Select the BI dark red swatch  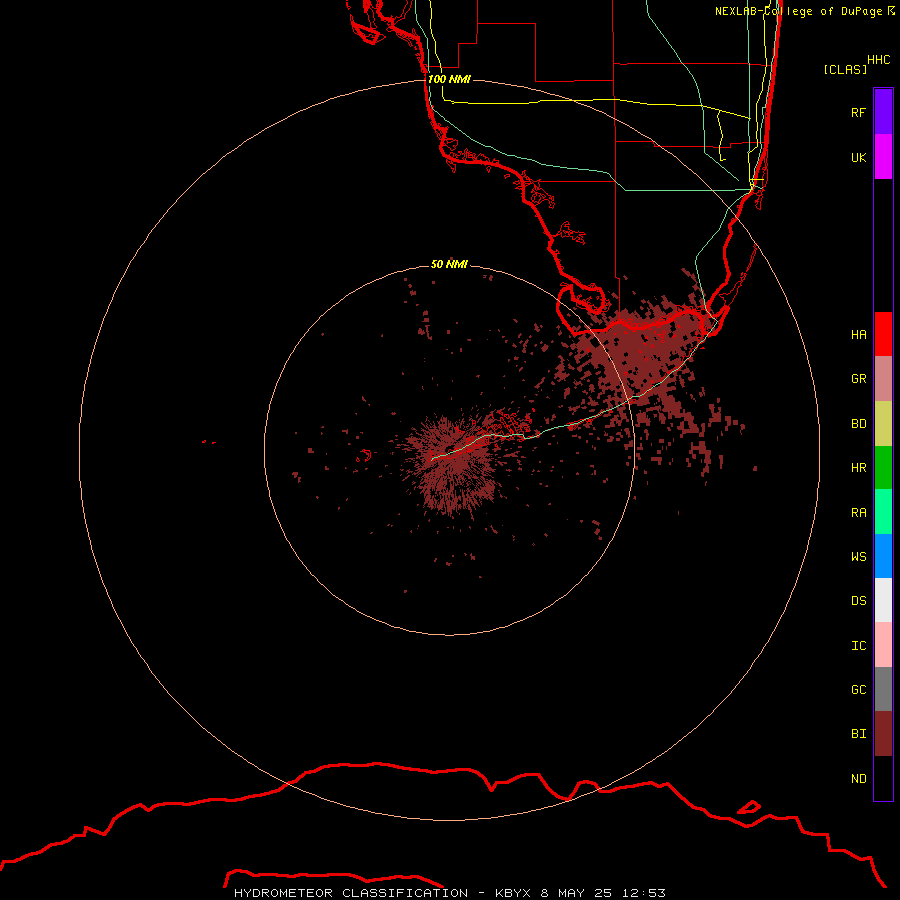883,734
